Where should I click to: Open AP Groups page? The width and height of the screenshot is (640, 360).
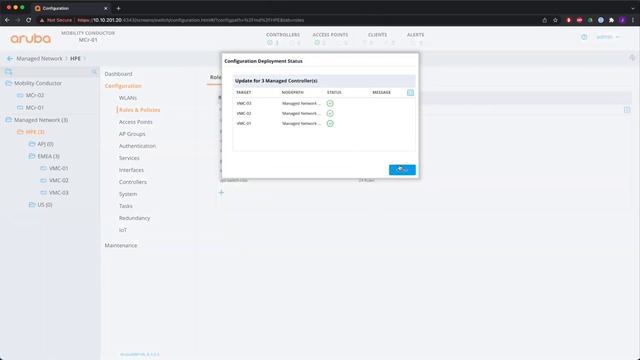(x=132, y=134)
